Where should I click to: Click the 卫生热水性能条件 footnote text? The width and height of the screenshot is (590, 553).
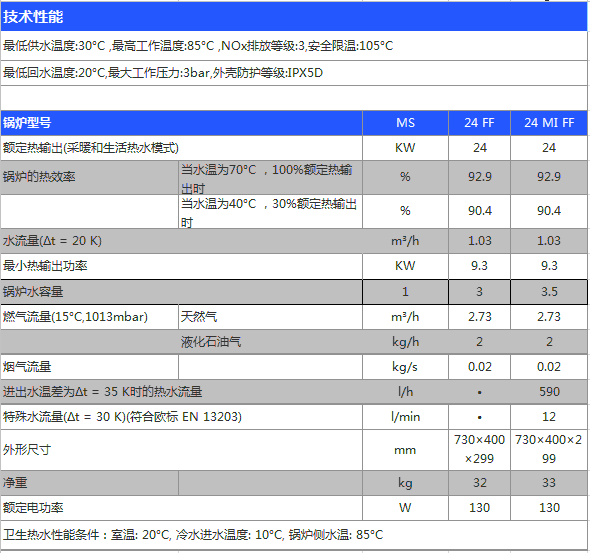(x=193, y=535)
